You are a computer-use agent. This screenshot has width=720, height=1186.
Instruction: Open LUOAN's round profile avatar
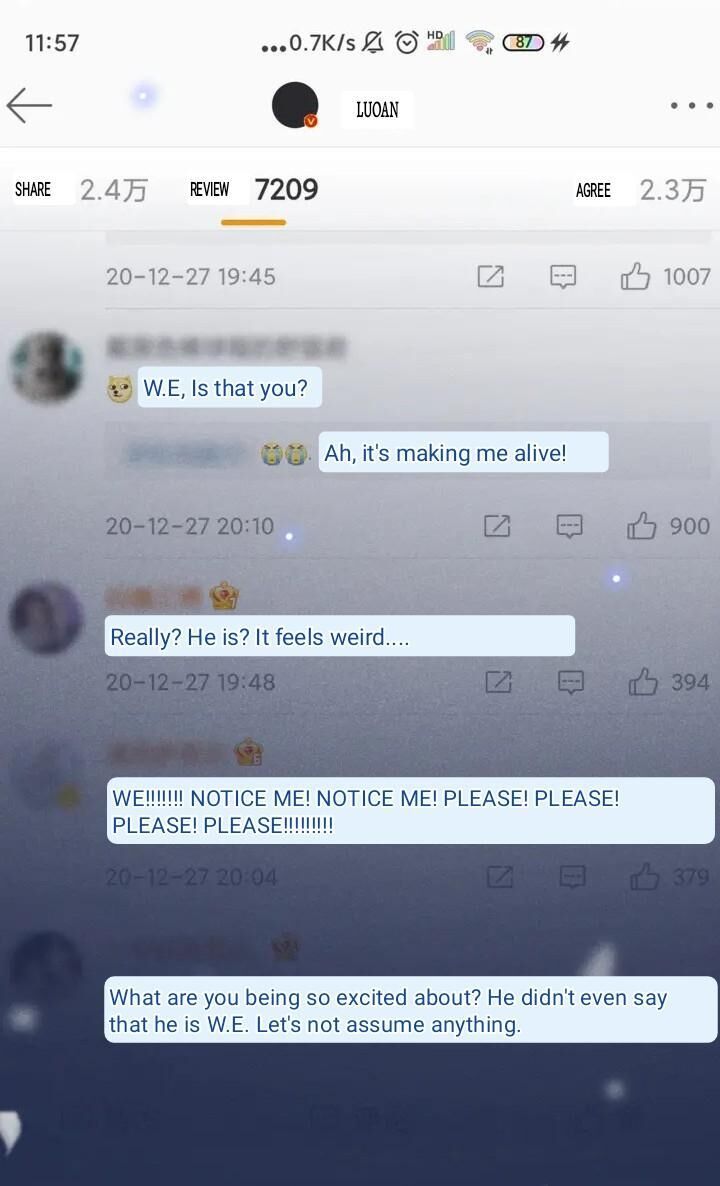click(295, 105)
